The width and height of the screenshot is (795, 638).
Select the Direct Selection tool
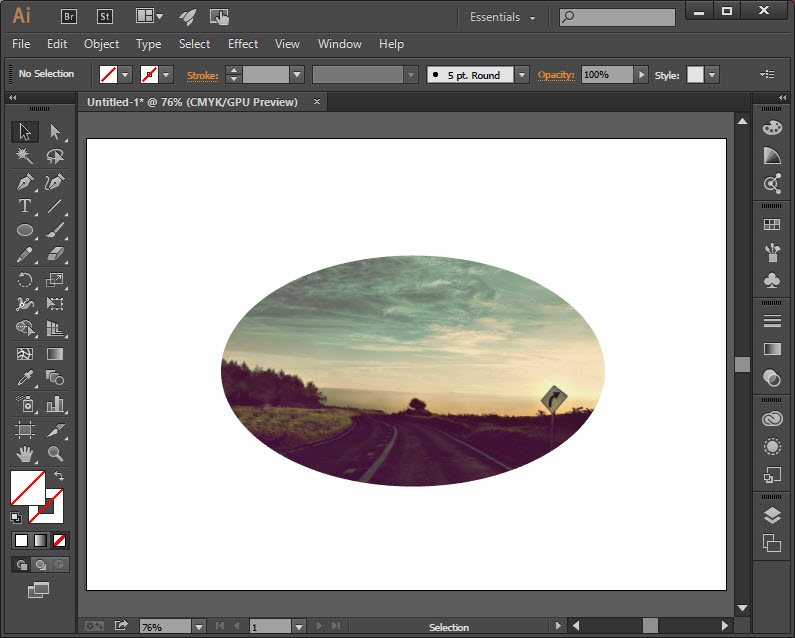pyautogui.click(x=55, y=132)
